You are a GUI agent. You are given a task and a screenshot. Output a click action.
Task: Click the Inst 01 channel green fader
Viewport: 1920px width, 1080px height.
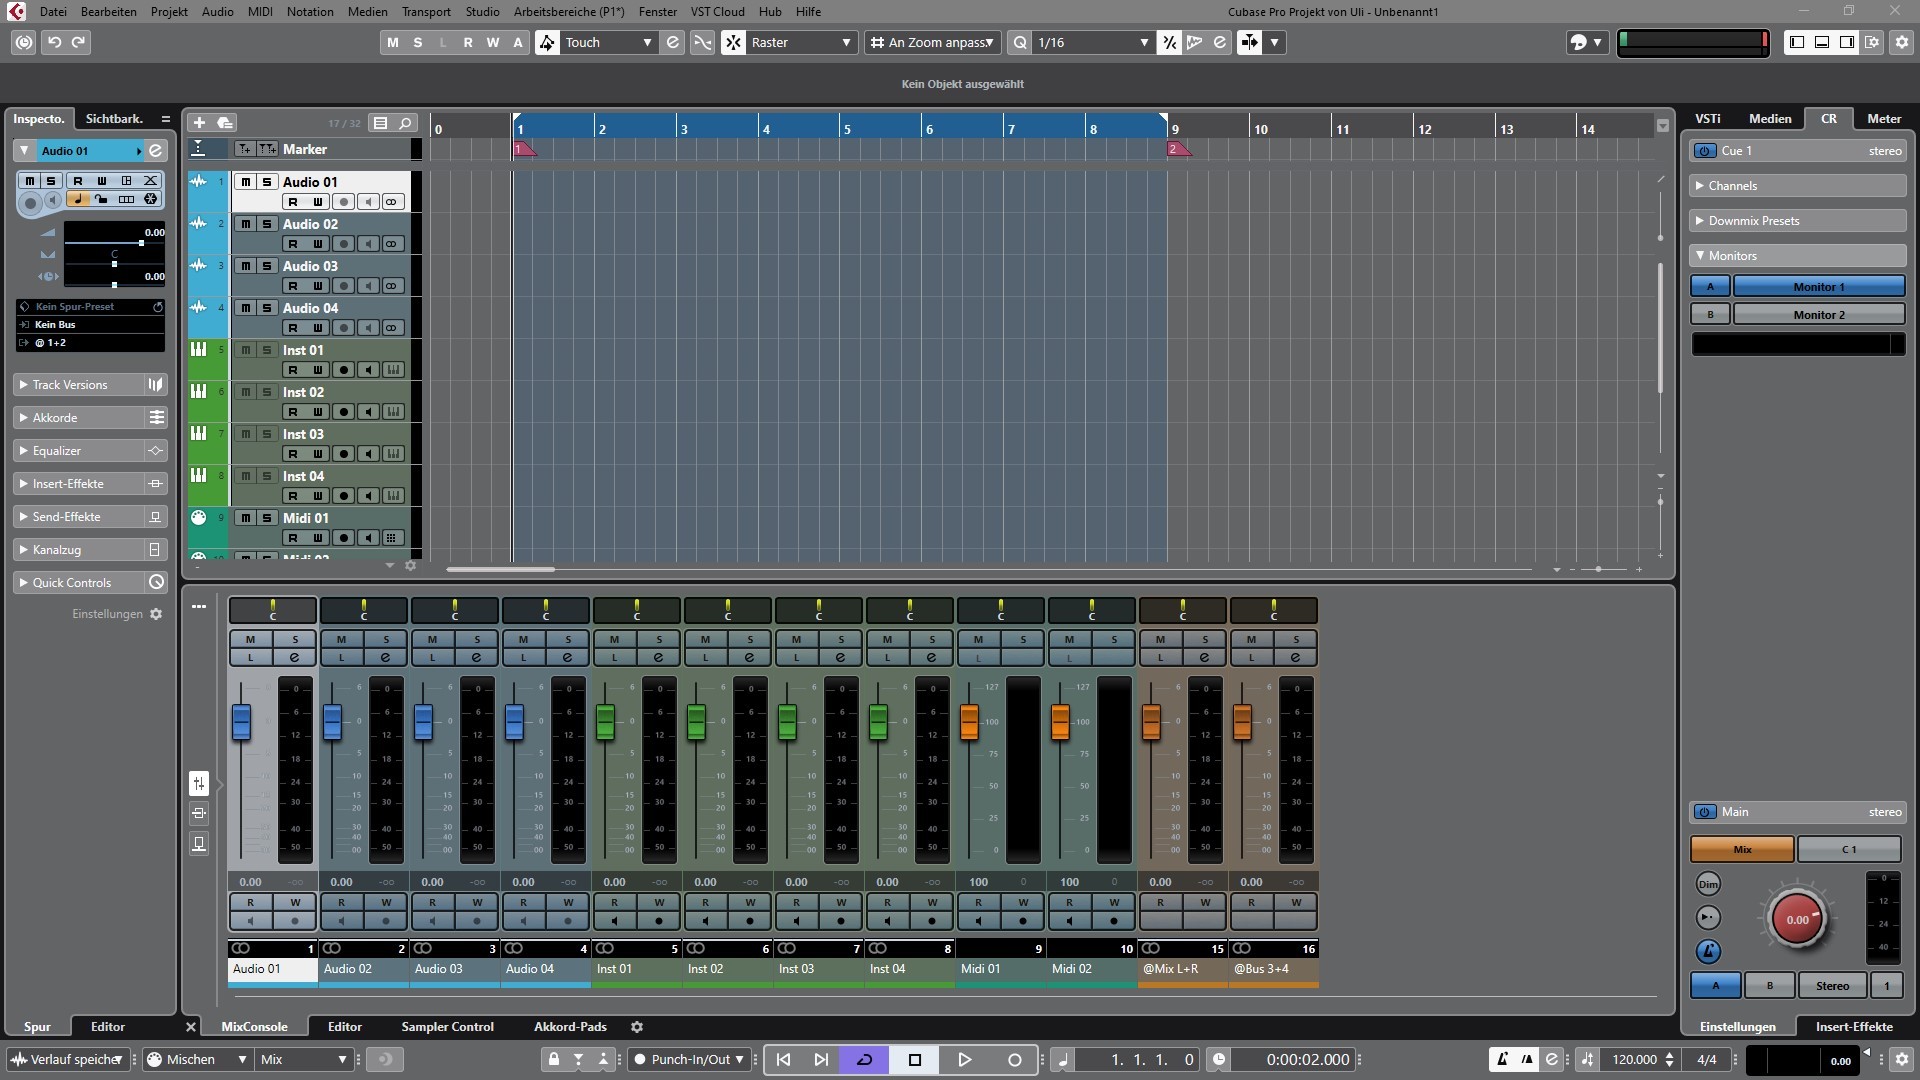(605, 721)
